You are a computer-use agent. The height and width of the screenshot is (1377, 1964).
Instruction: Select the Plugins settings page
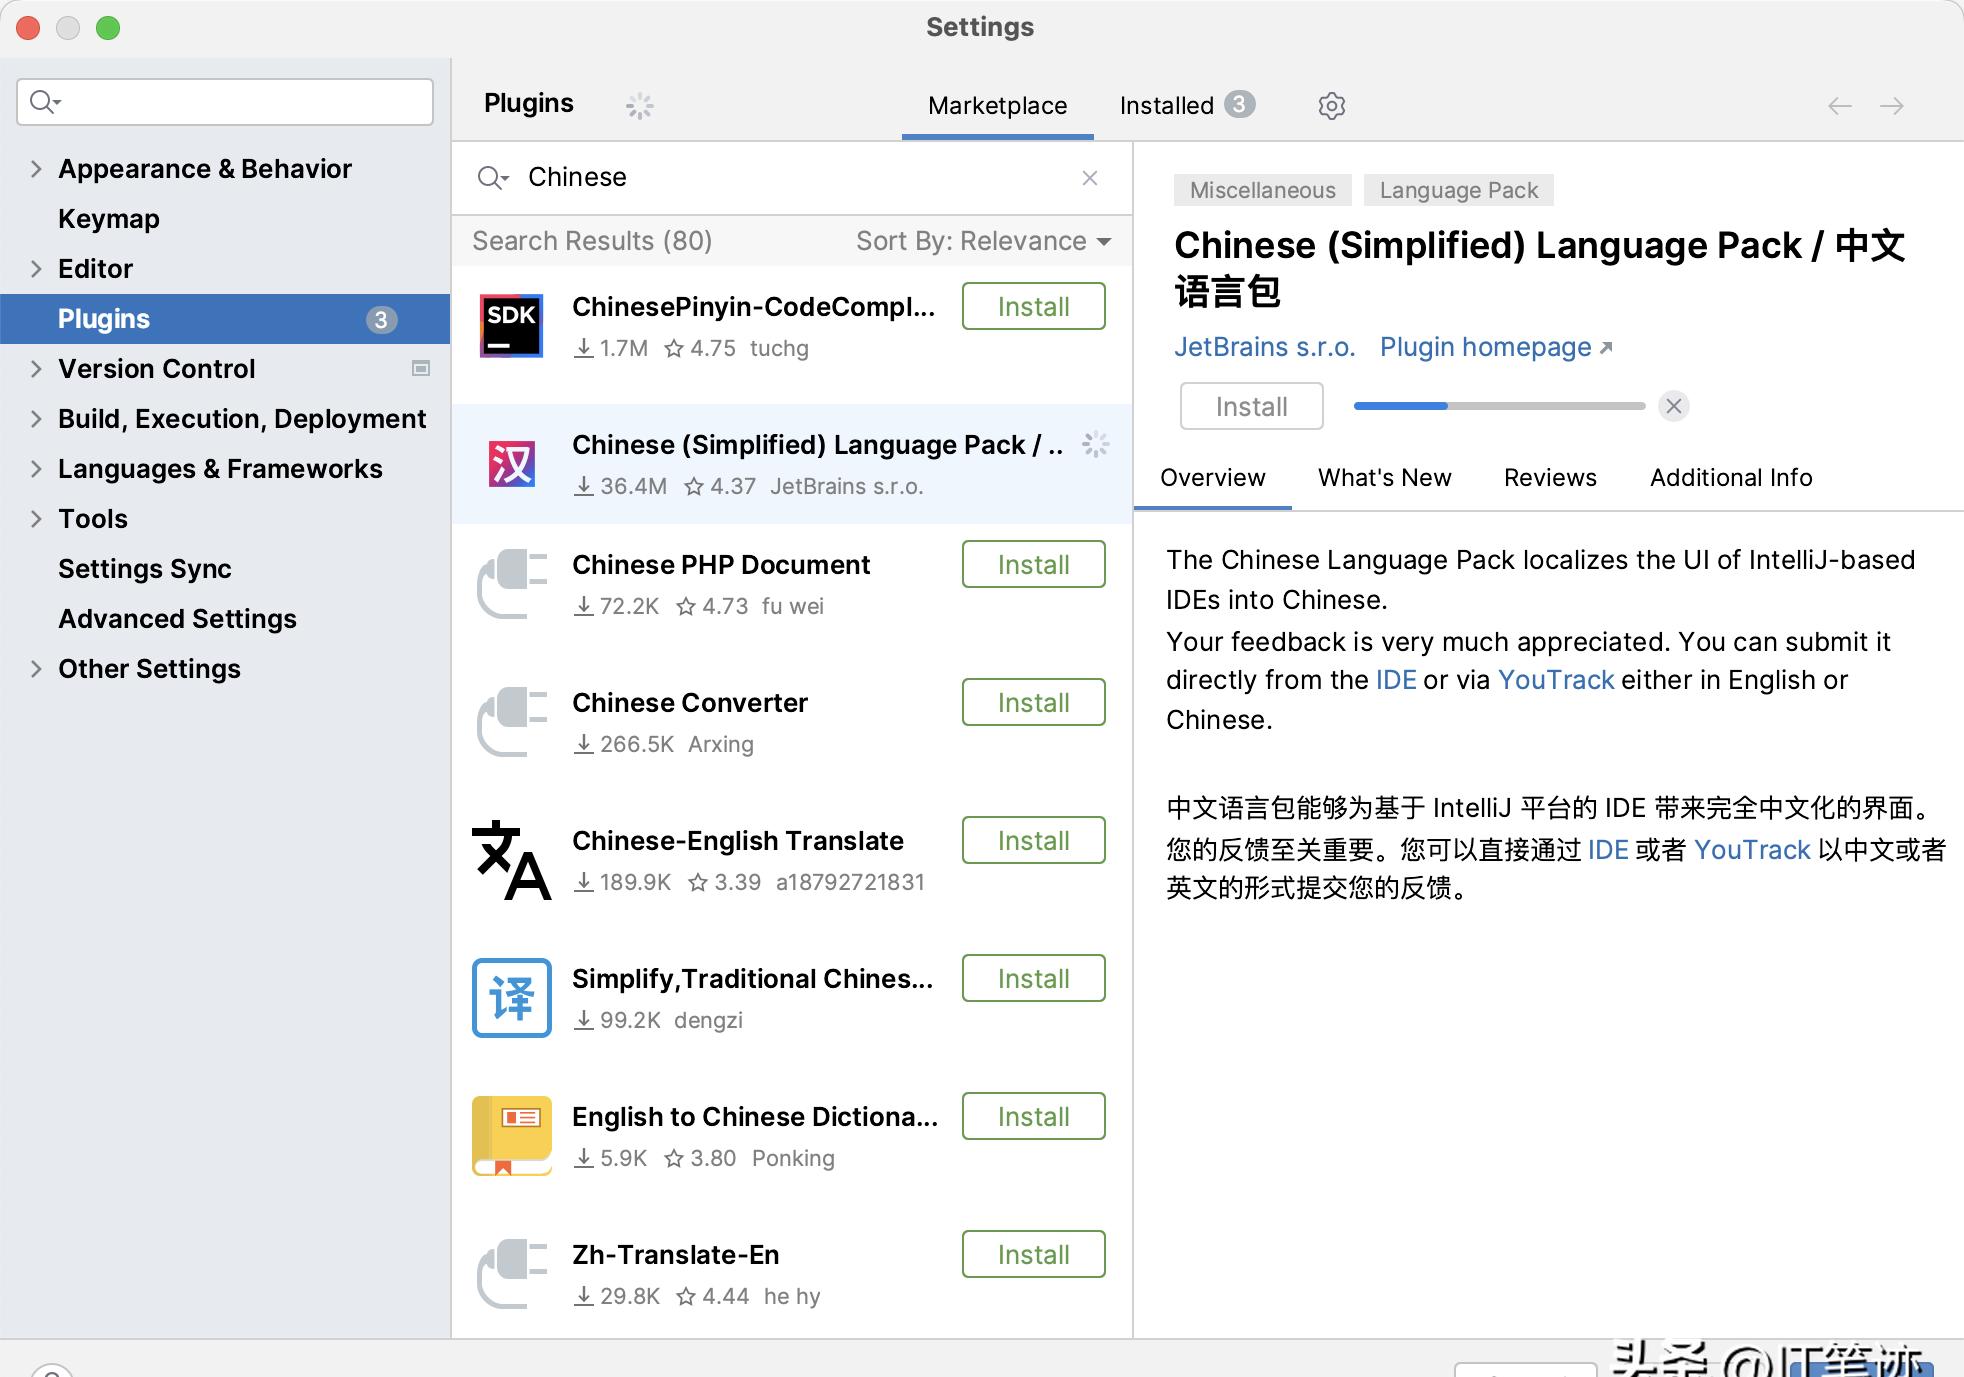tap(225, 319)
